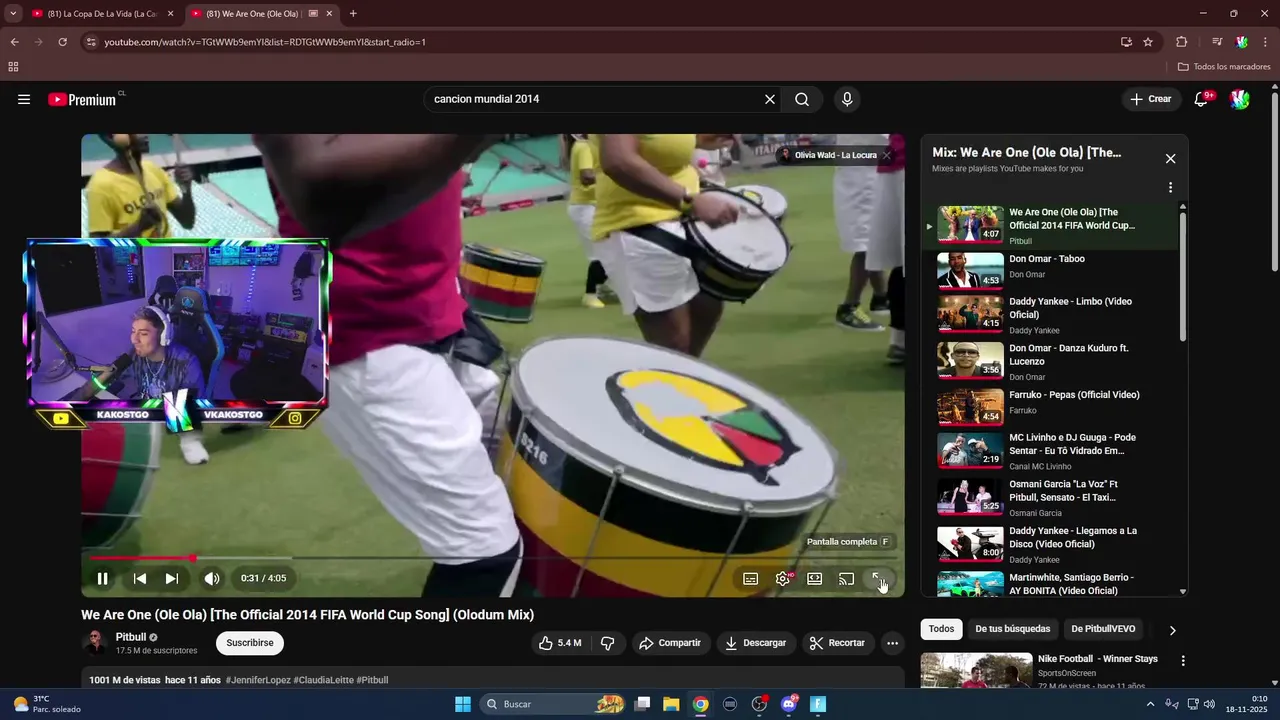Viewport: 1280px width, 720px height.
Task: Clear the search box text
Action: 770,99
